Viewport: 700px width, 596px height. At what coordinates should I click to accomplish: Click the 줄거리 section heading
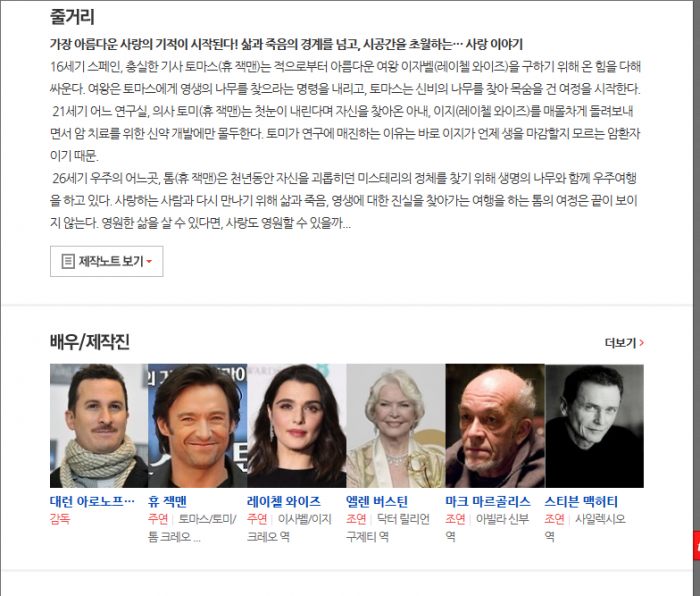(72, 17)
